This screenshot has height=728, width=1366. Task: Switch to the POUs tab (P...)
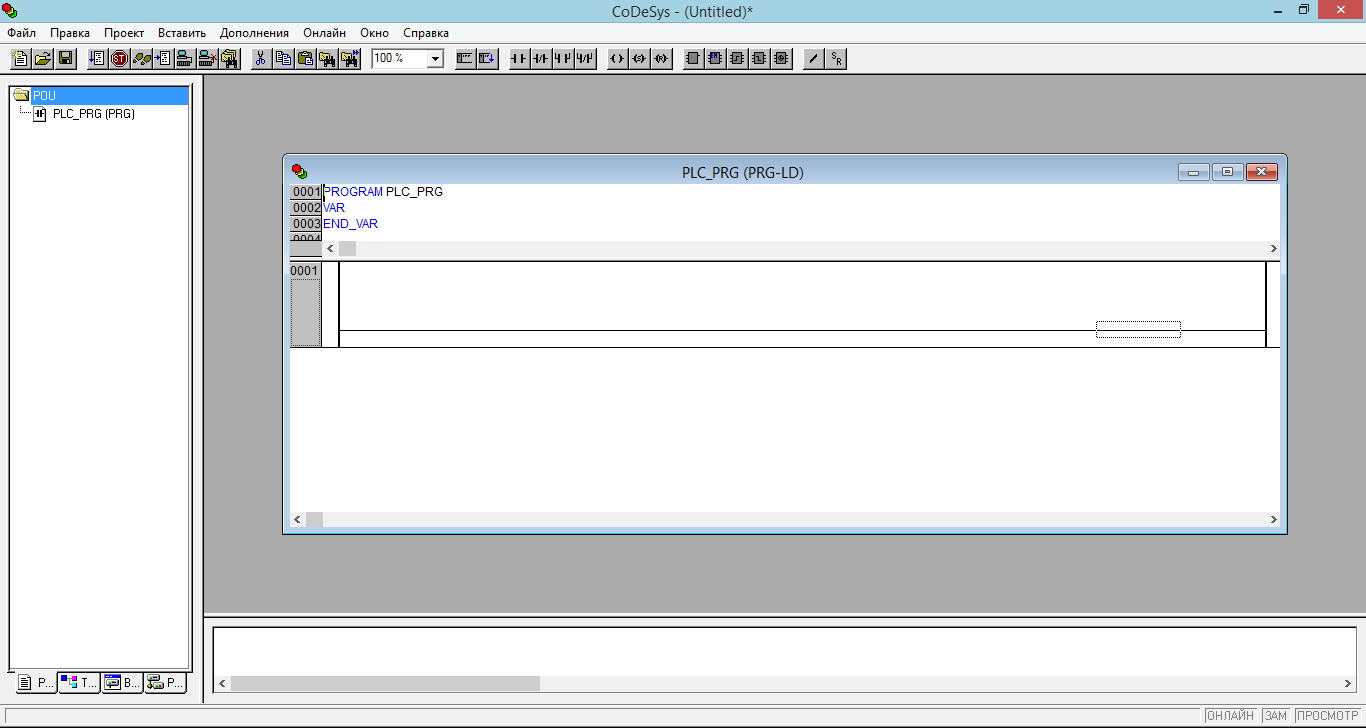tap(37, 683)
